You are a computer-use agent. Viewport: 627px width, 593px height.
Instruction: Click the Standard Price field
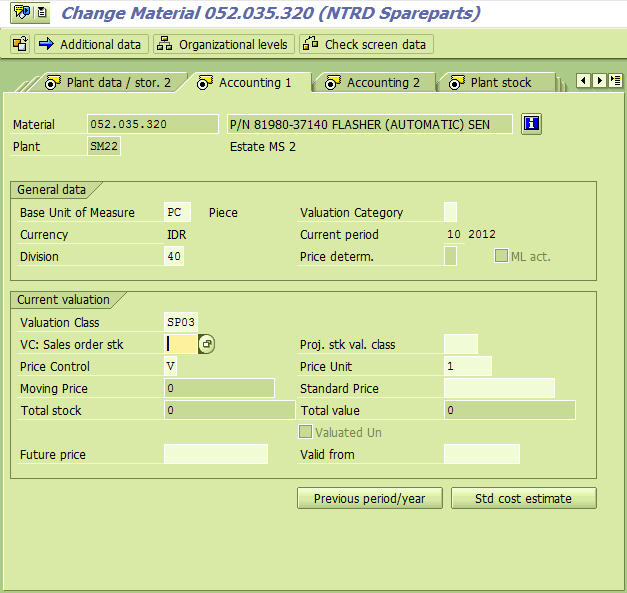(x=499, y=388)
